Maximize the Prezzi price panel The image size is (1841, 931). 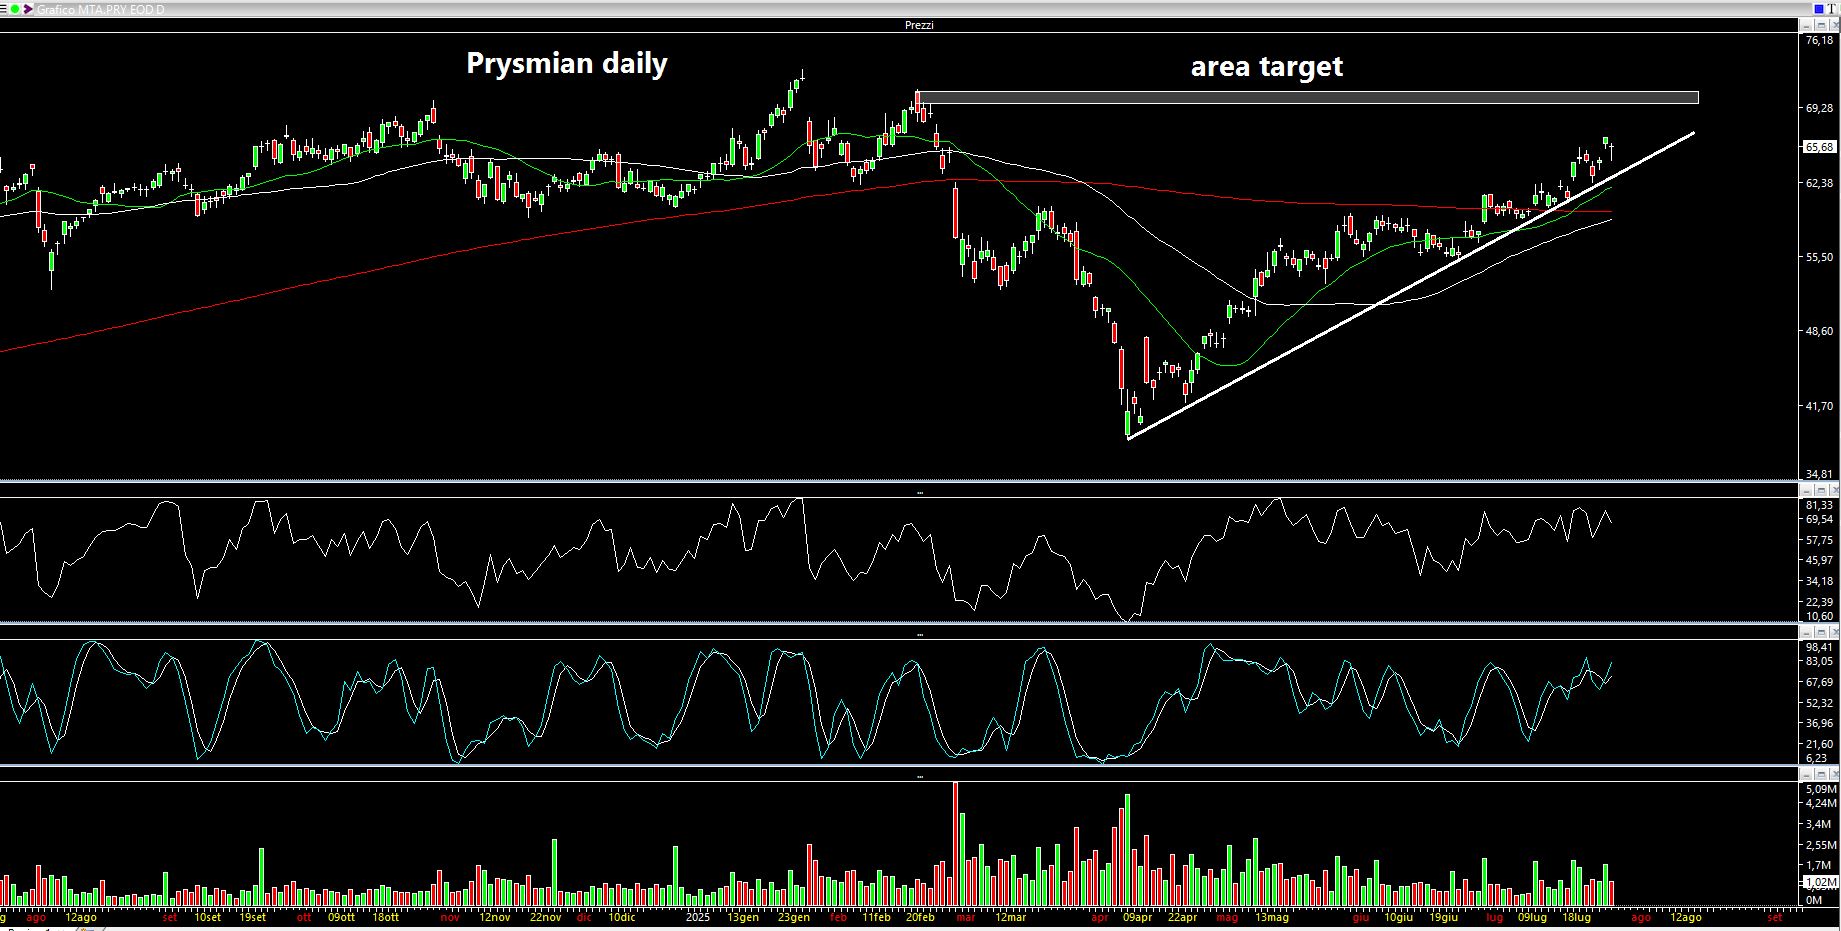coord(1821,25)
